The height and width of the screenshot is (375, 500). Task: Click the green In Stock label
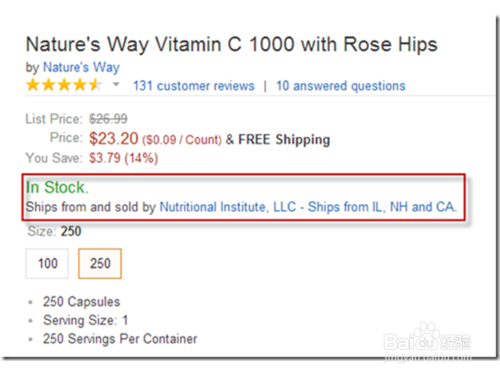[x=57, y=187]
